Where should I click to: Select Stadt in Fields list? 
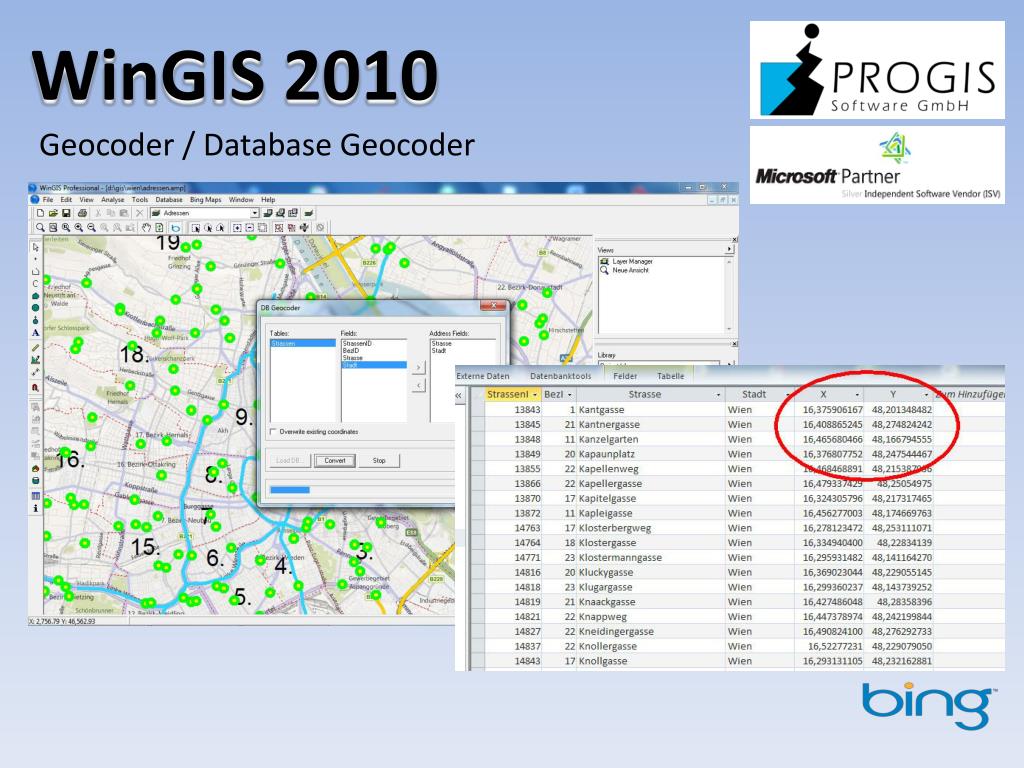coord(374,365)
